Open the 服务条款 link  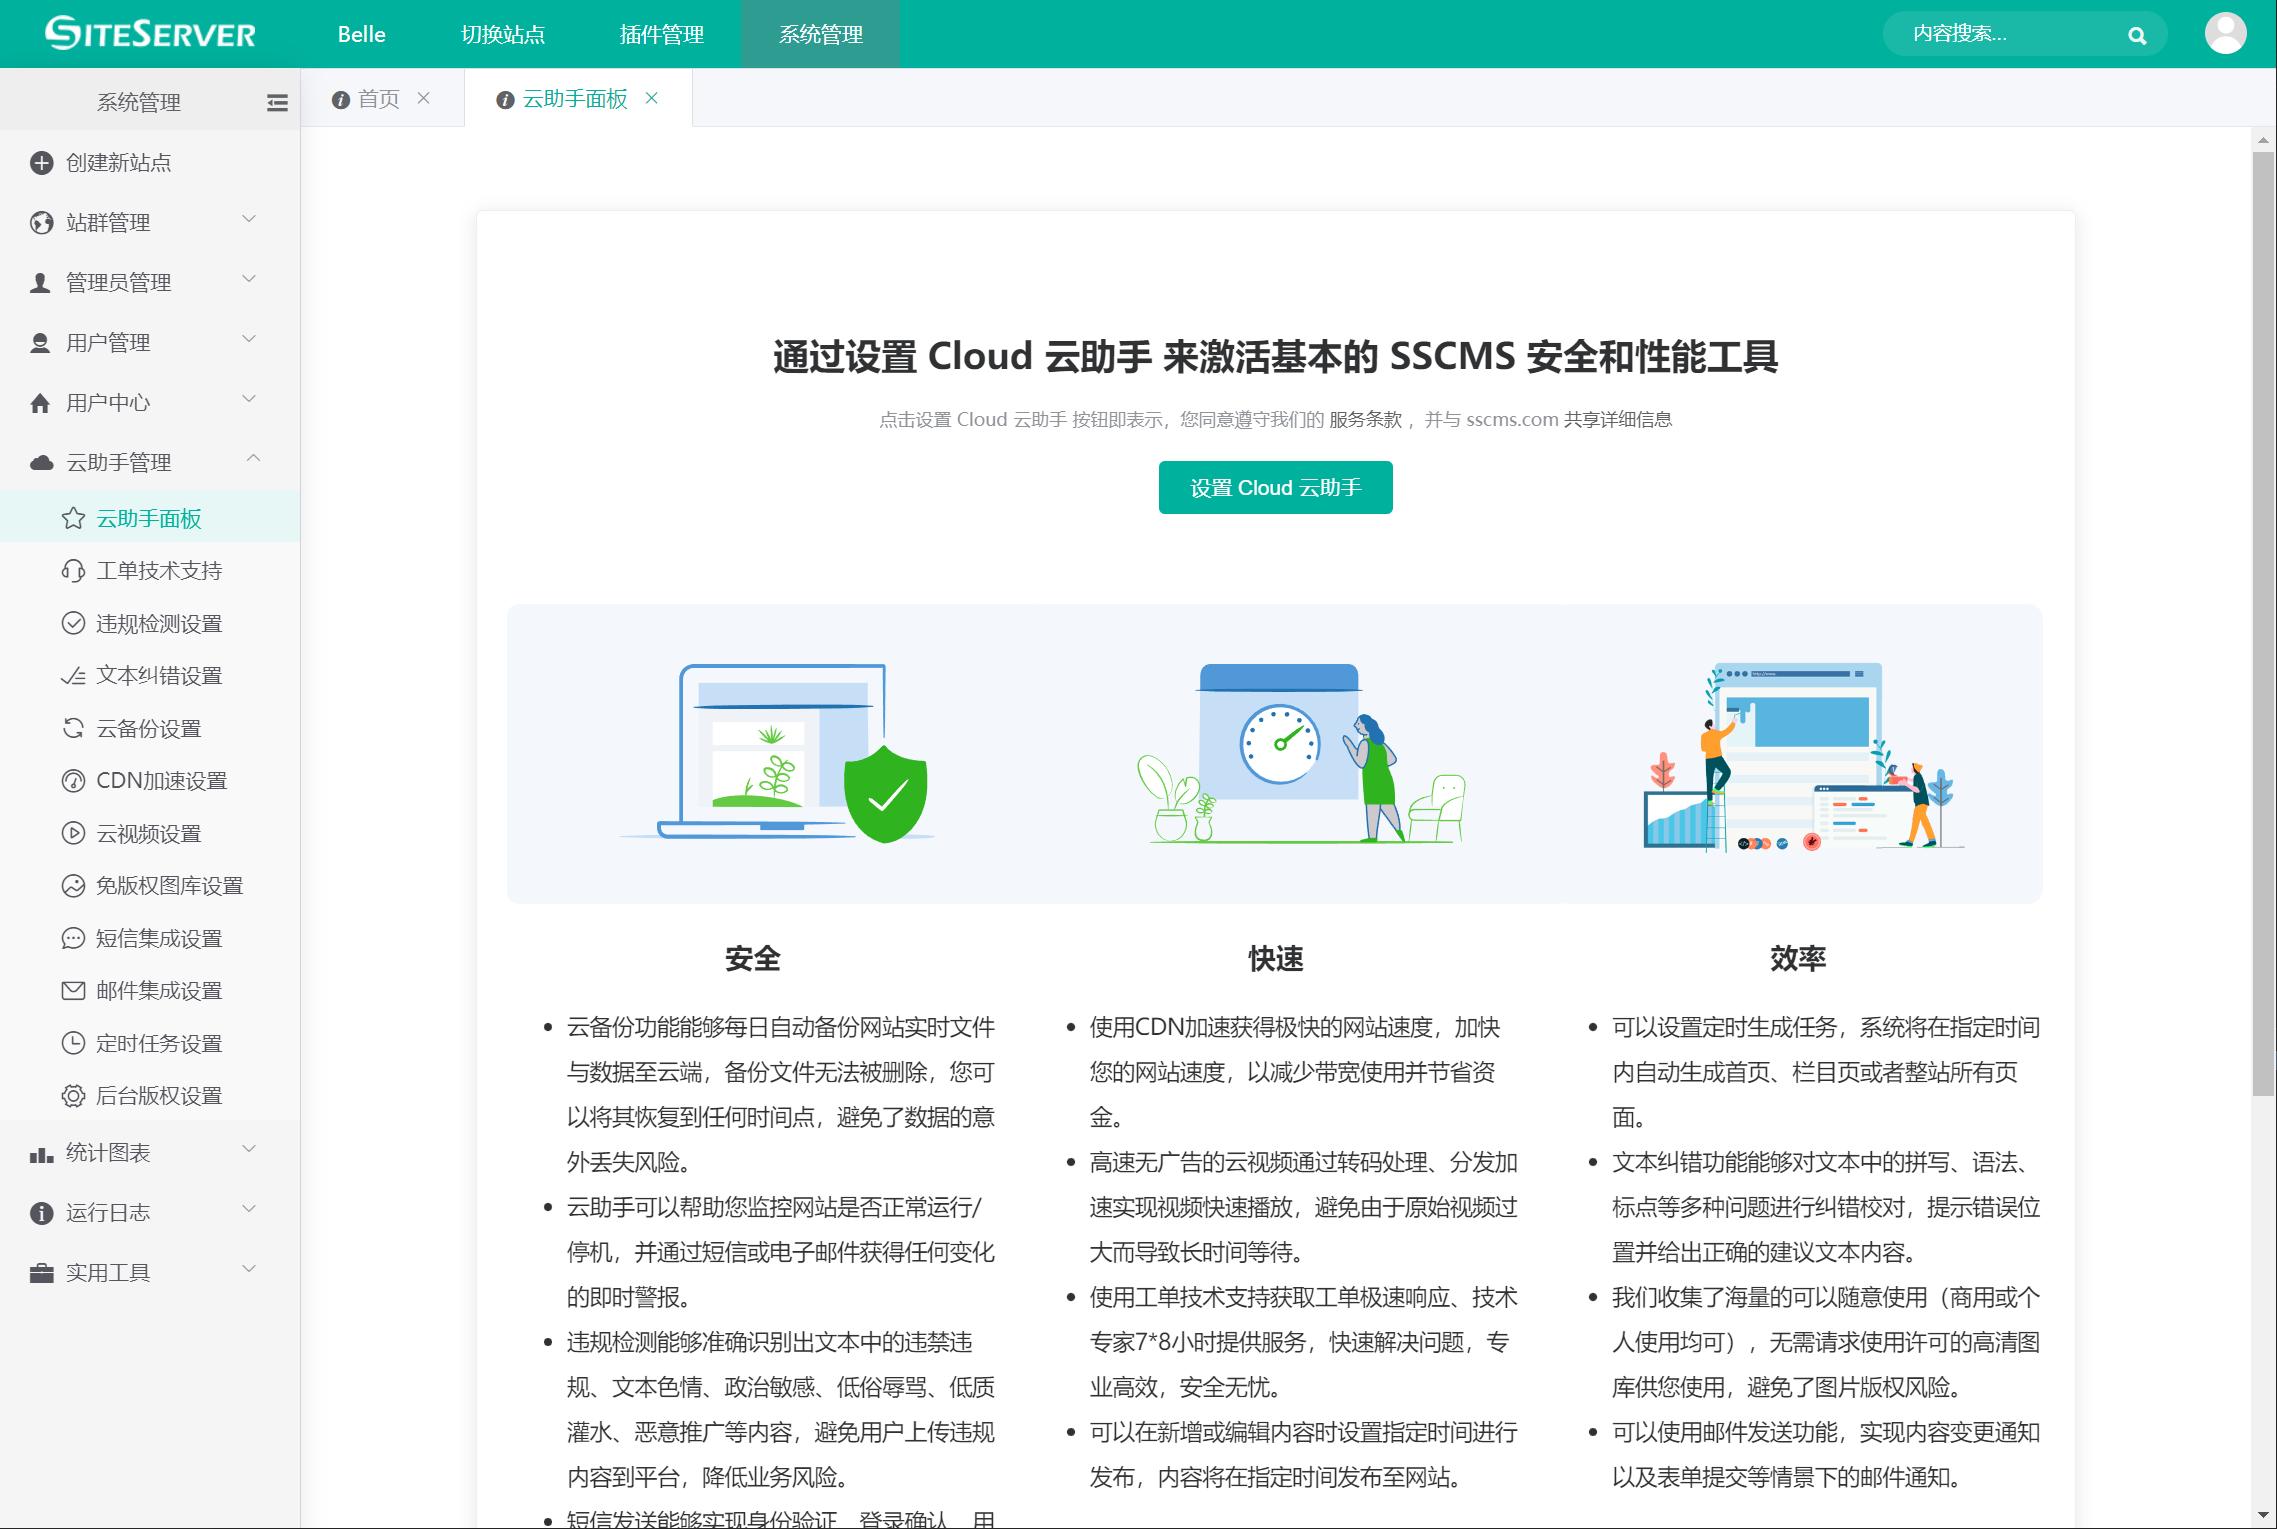(1365, 420)
